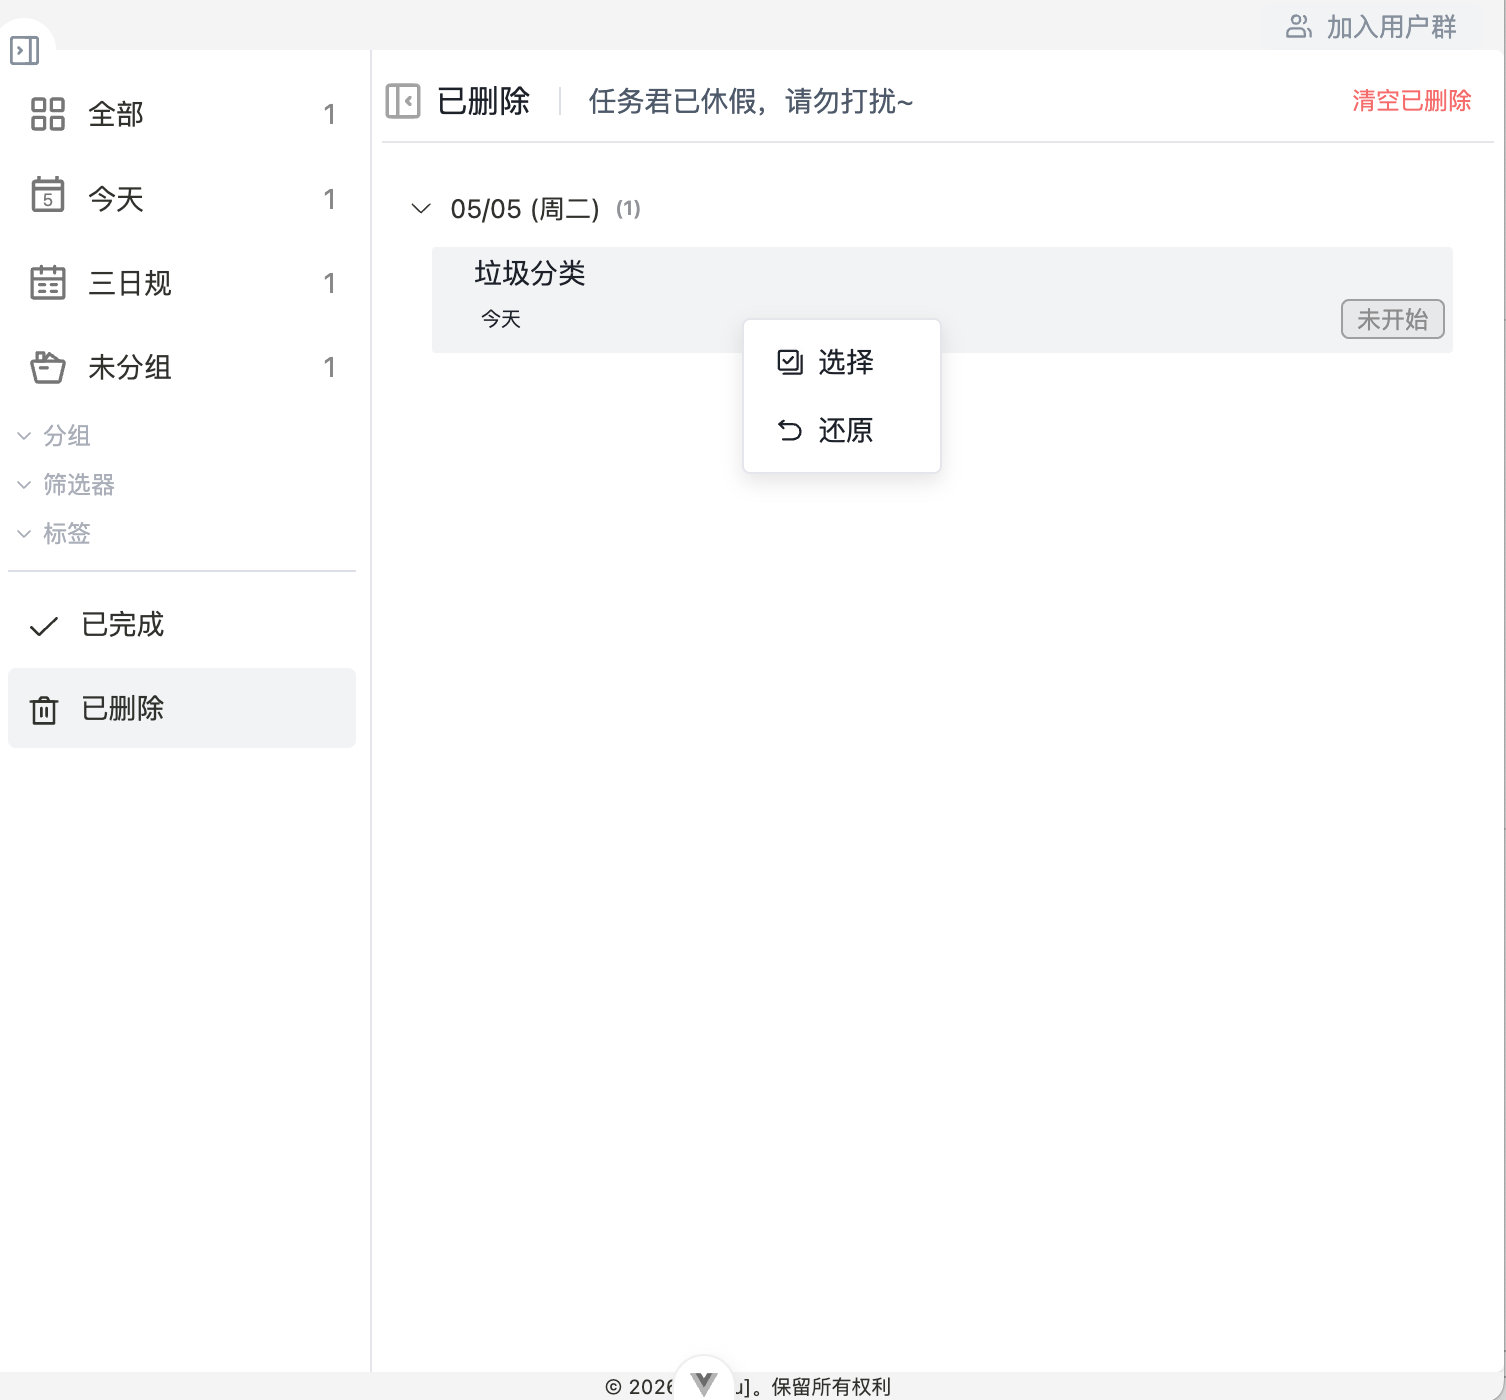Image resolution: width=1506 pixels, height=1400 pixels.
Task: Click the 加入用户群 button
Action: (1372, 26)
